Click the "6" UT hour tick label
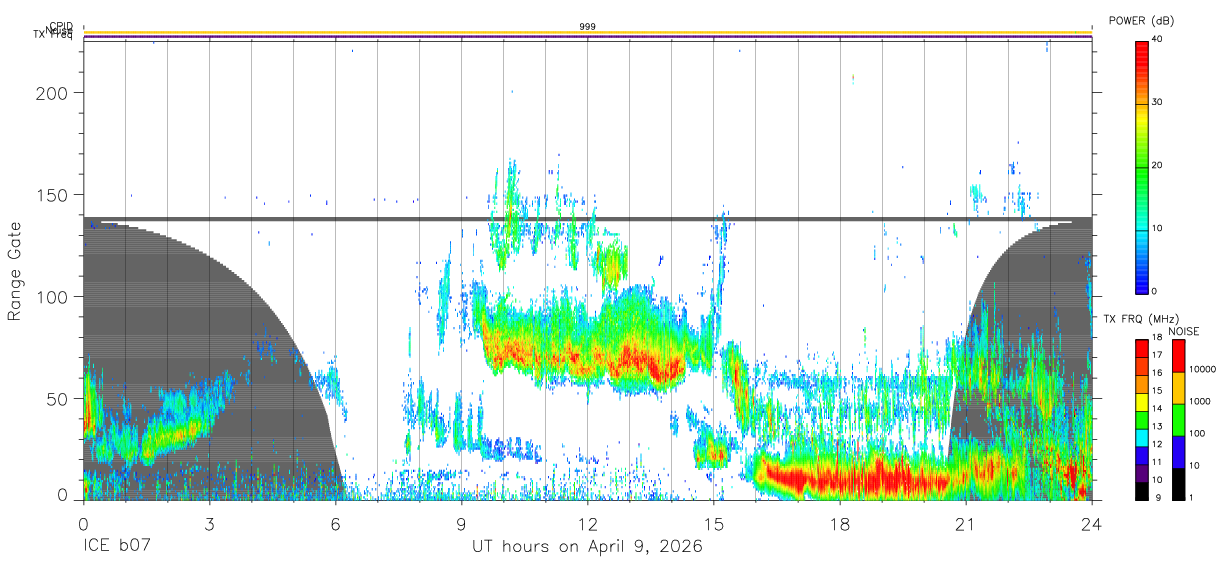This screenshot has width=1228, height=567. click(x=336, y=523)
